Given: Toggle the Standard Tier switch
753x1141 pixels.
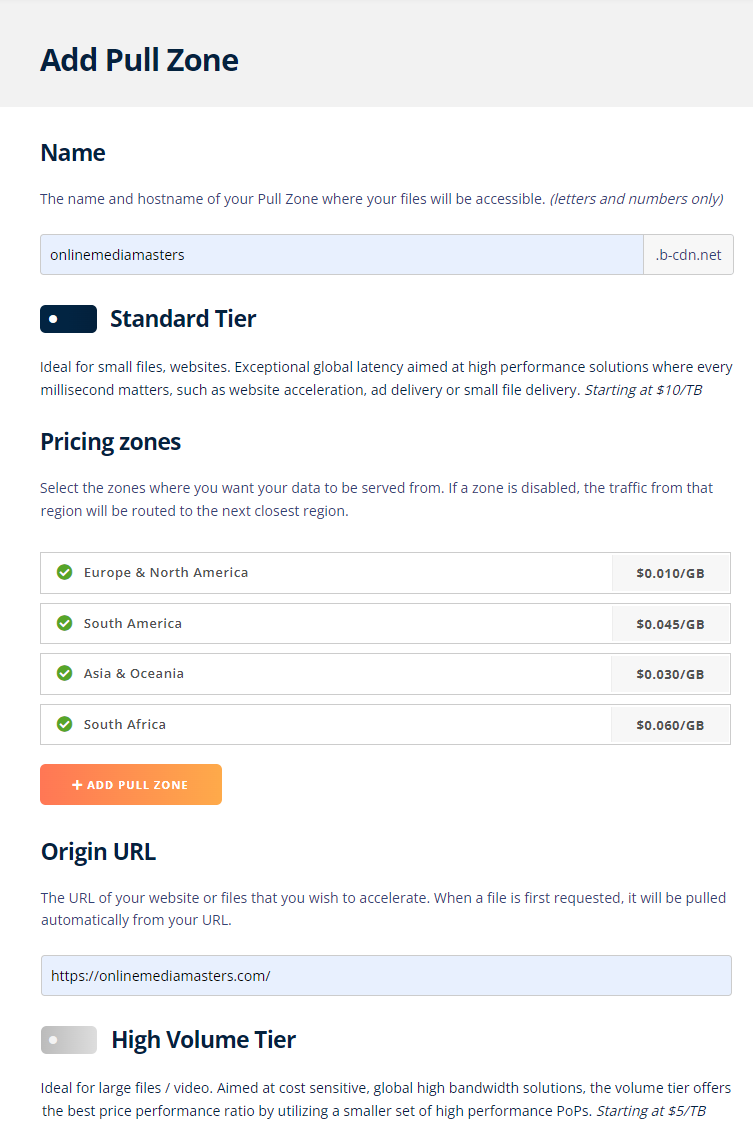Looking at the screenshot, I should pyautogui.click(x=68, y=319).
